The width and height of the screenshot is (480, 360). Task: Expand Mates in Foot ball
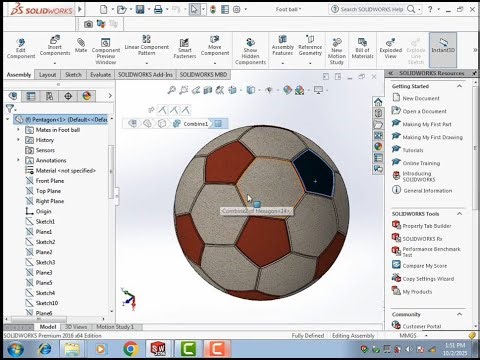tap(18, 130)
